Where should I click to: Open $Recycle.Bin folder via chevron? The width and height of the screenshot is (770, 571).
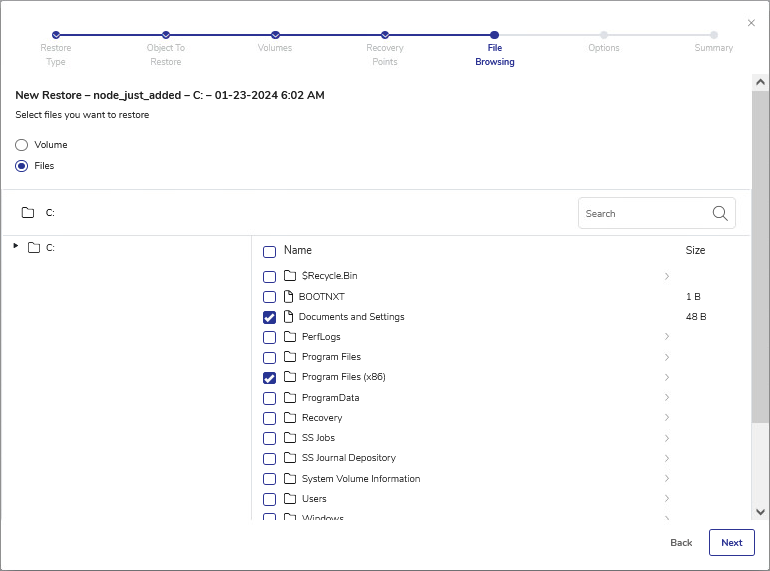pyautogui.click(x=667, y=276)
